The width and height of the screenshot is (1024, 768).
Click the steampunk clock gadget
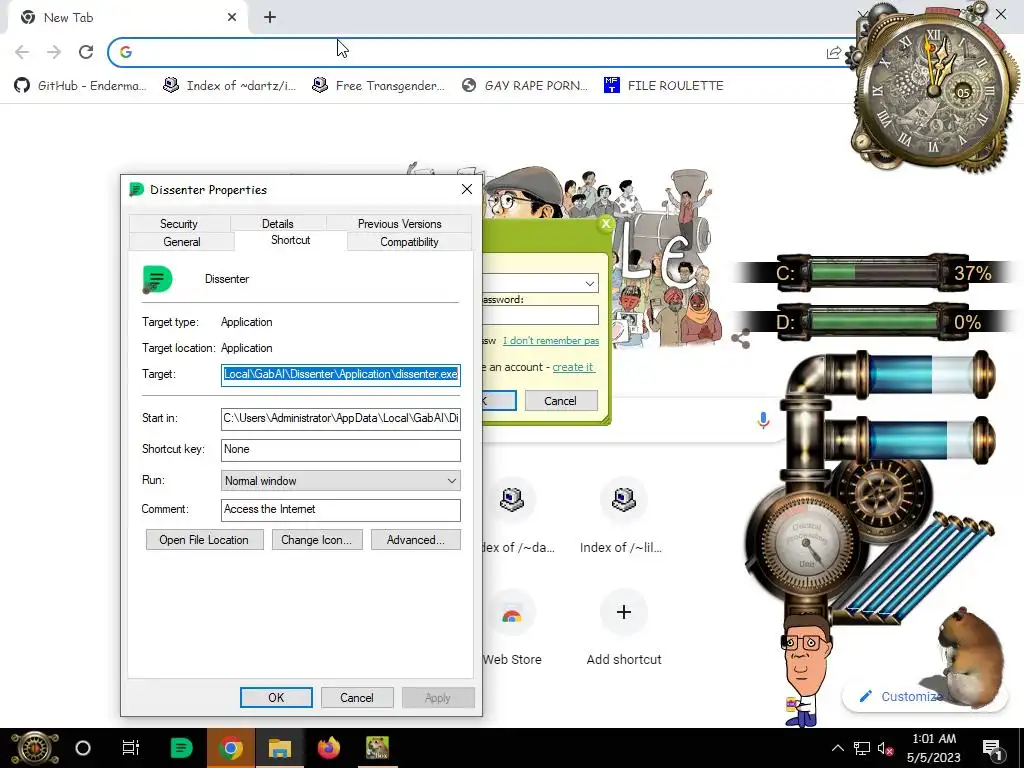click(934, 91)
